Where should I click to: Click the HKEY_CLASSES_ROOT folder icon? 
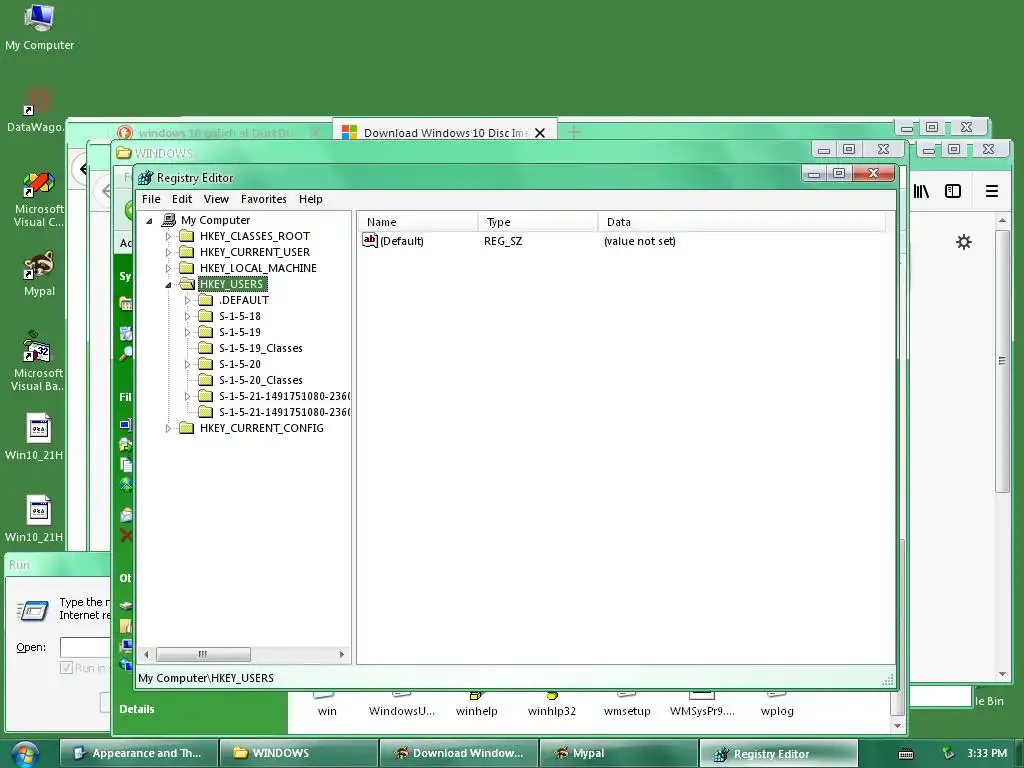187,236
